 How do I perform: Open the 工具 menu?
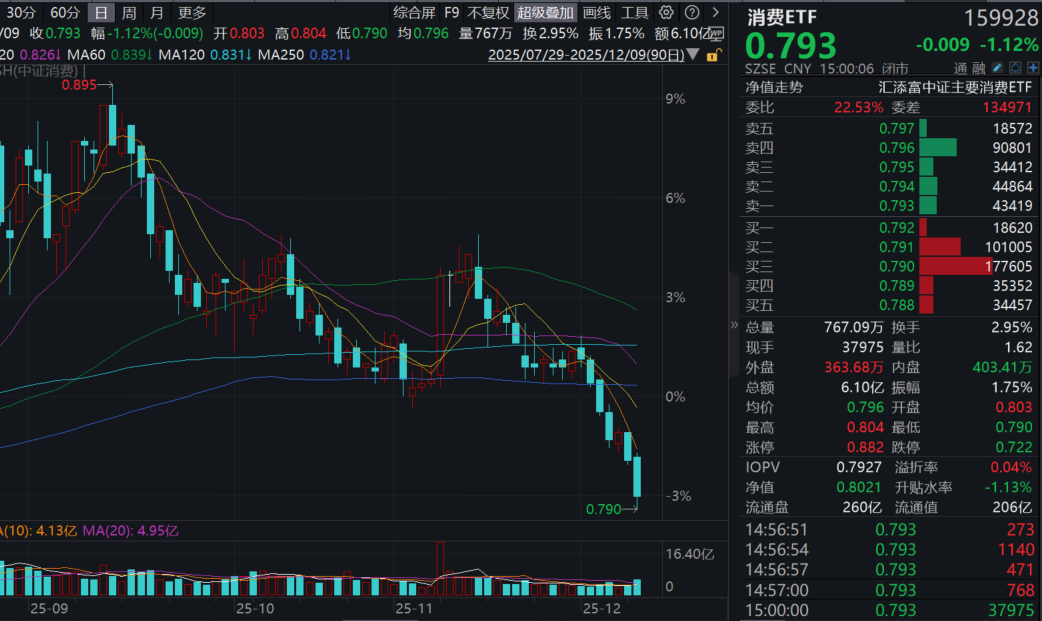(635, 13)
